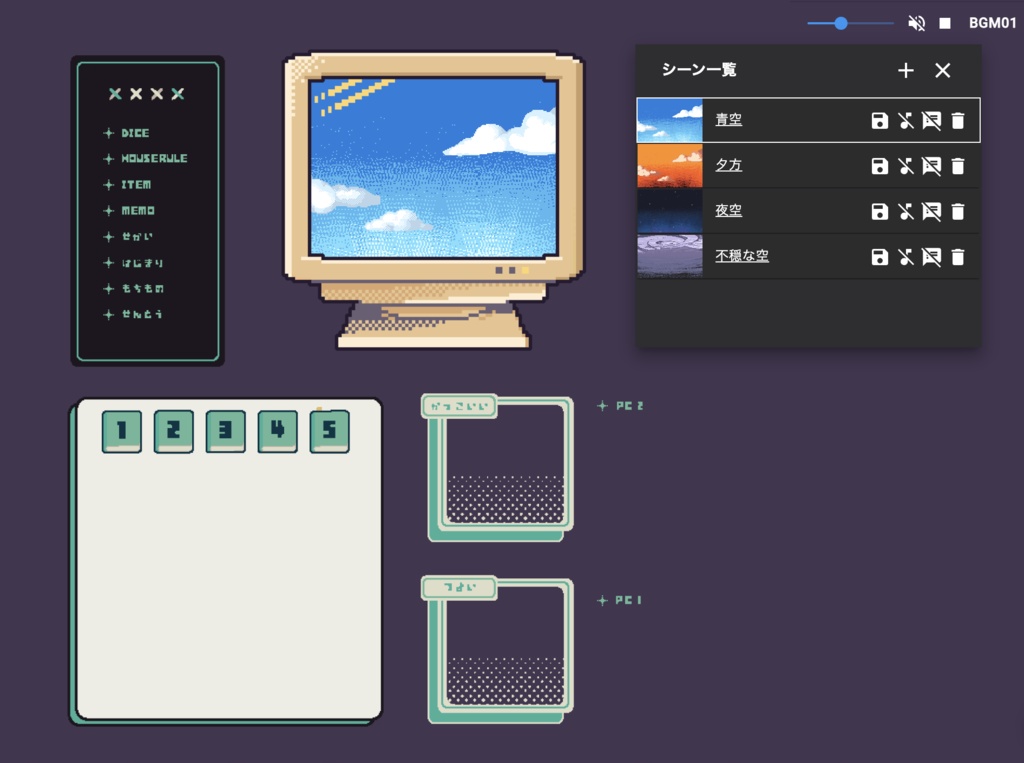Stop BGM playback with square button

(945, 24)
